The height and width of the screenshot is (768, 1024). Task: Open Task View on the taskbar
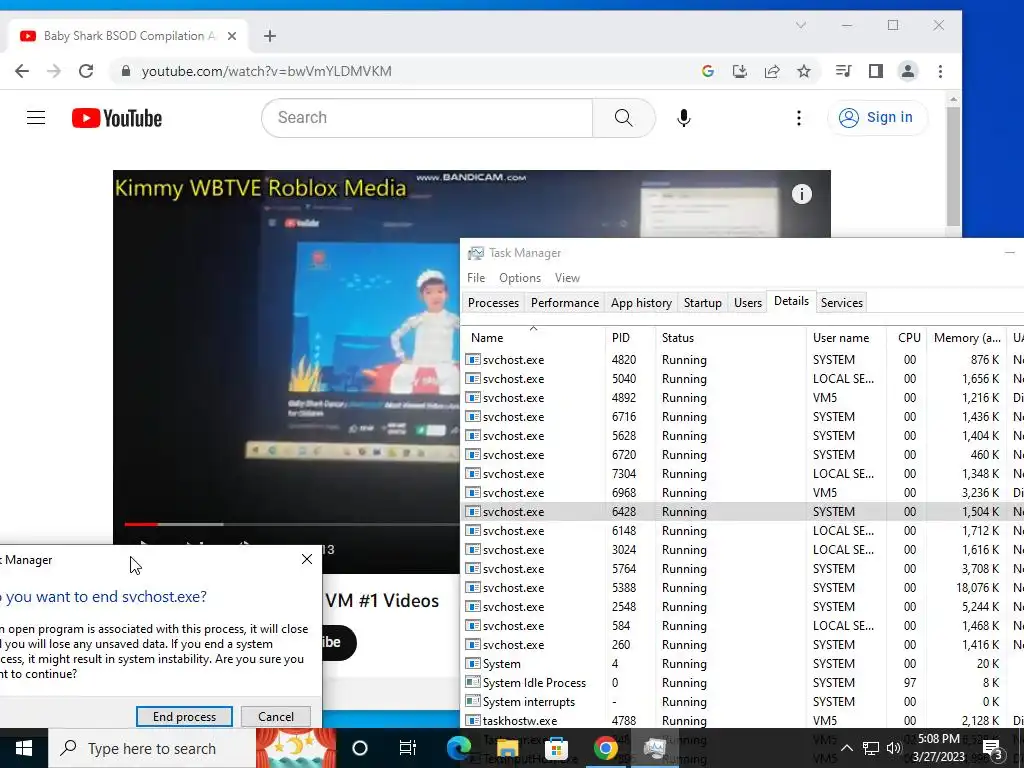tap(408, 748)
